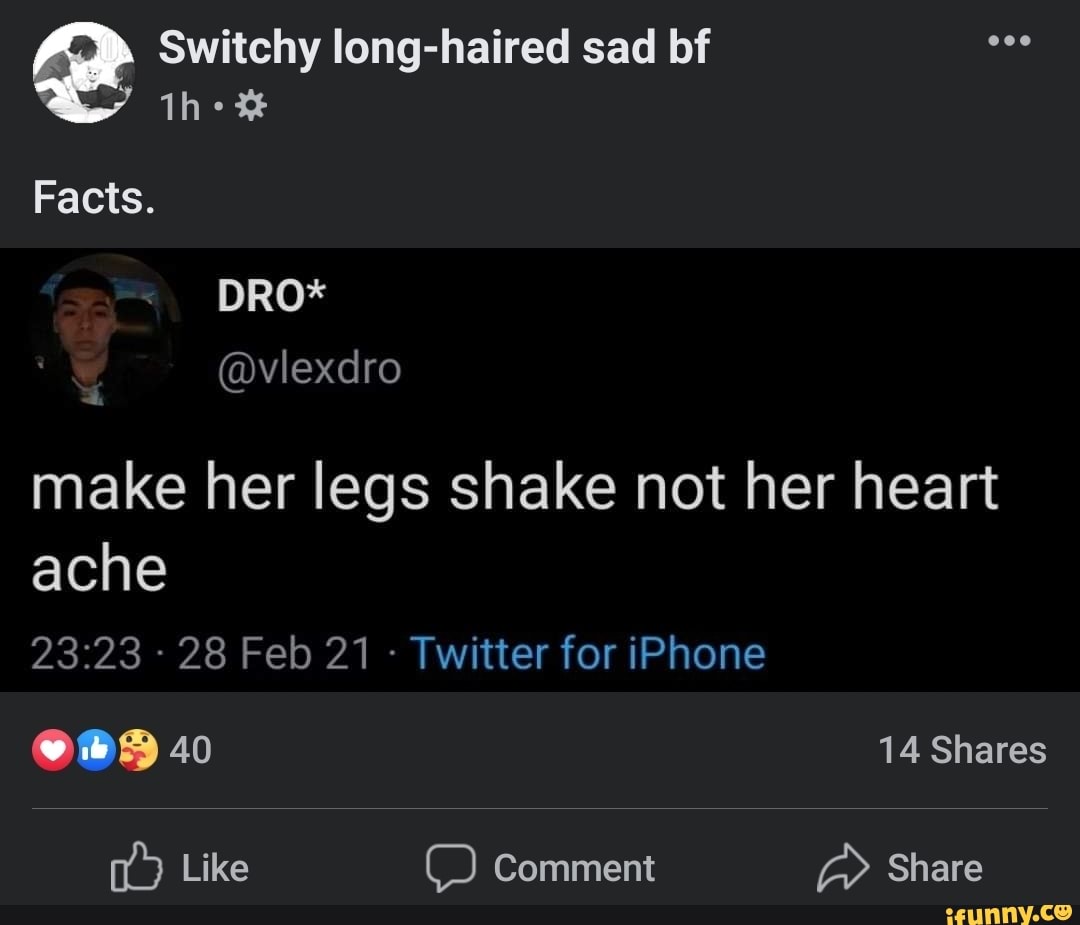Viewport: 1080px width, 925px height.
Task: Open the Twitter for iPhone link
Action: click(x=587, y=652)
